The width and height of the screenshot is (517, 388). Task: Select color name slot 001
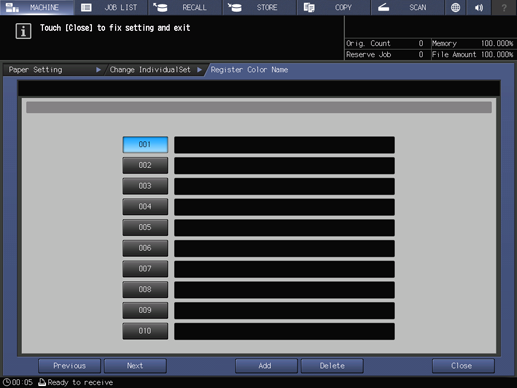pos(145,145)
